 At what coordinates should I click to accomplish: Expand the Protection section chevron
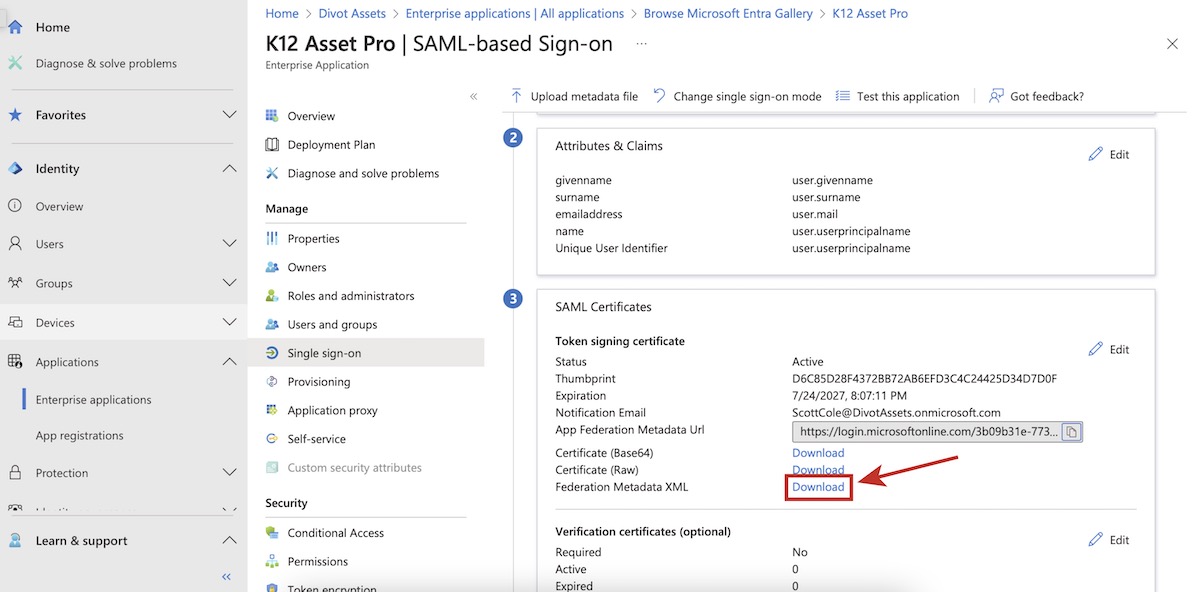(229, 473)
